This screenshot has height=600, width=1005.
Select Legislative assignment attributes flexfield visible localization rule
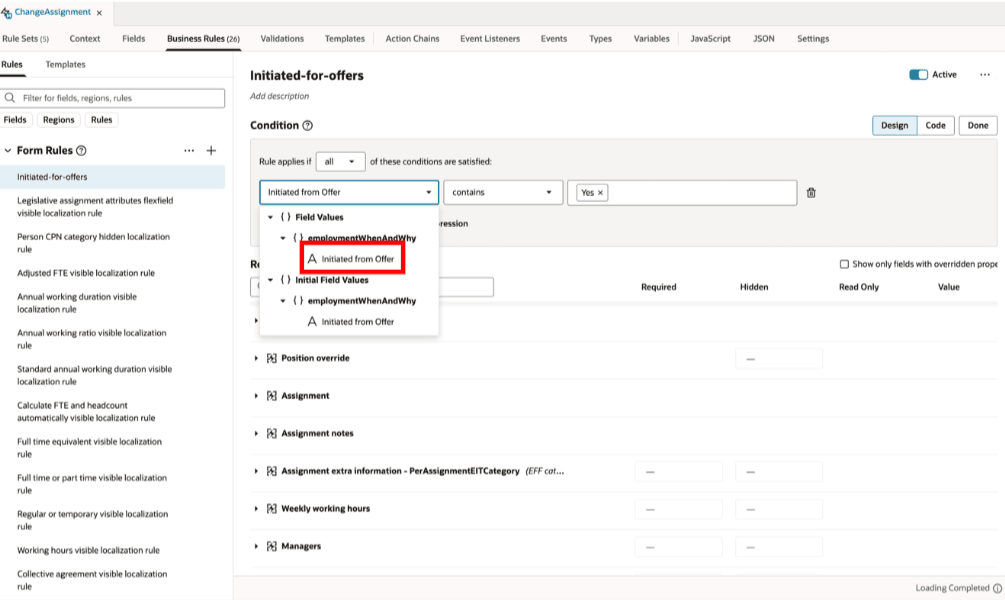95,206
